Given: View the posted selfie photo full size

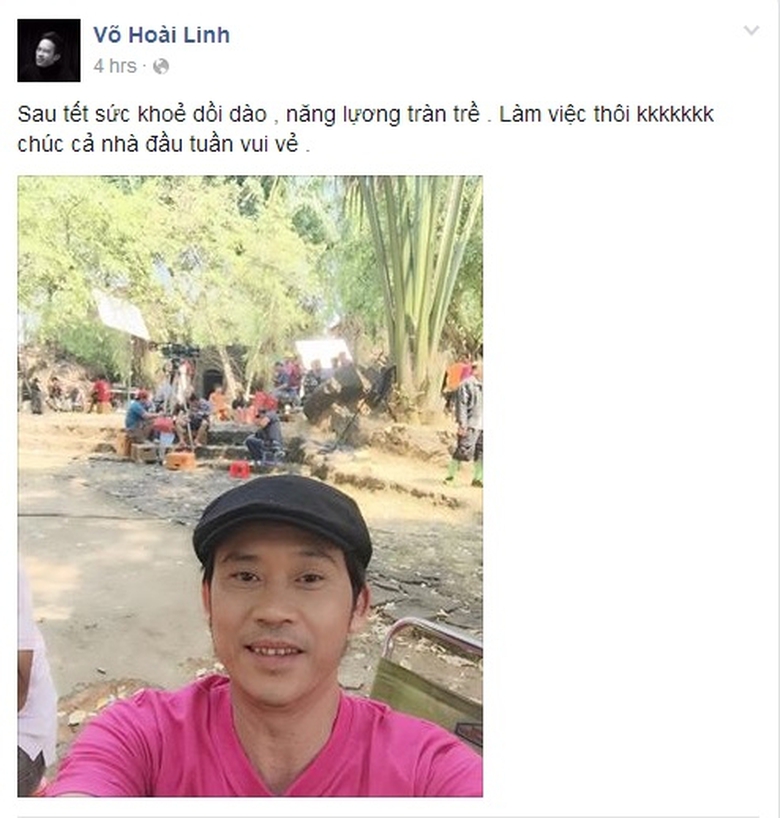Looking at the screenshot, I should pyautogui.click(x=250, y=486).
